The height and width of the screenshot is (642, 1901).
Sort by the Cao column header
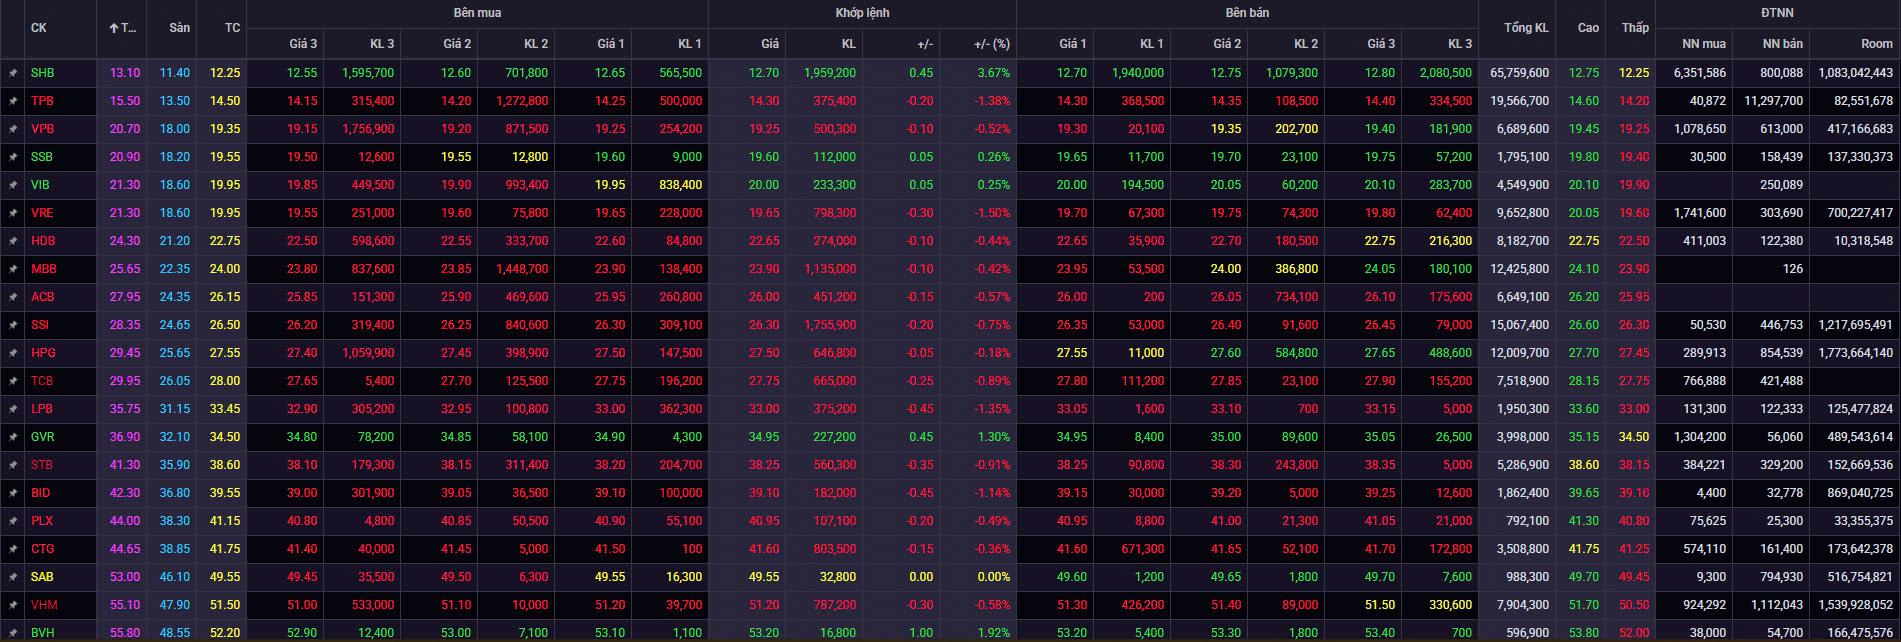[x=1588, y=28]
